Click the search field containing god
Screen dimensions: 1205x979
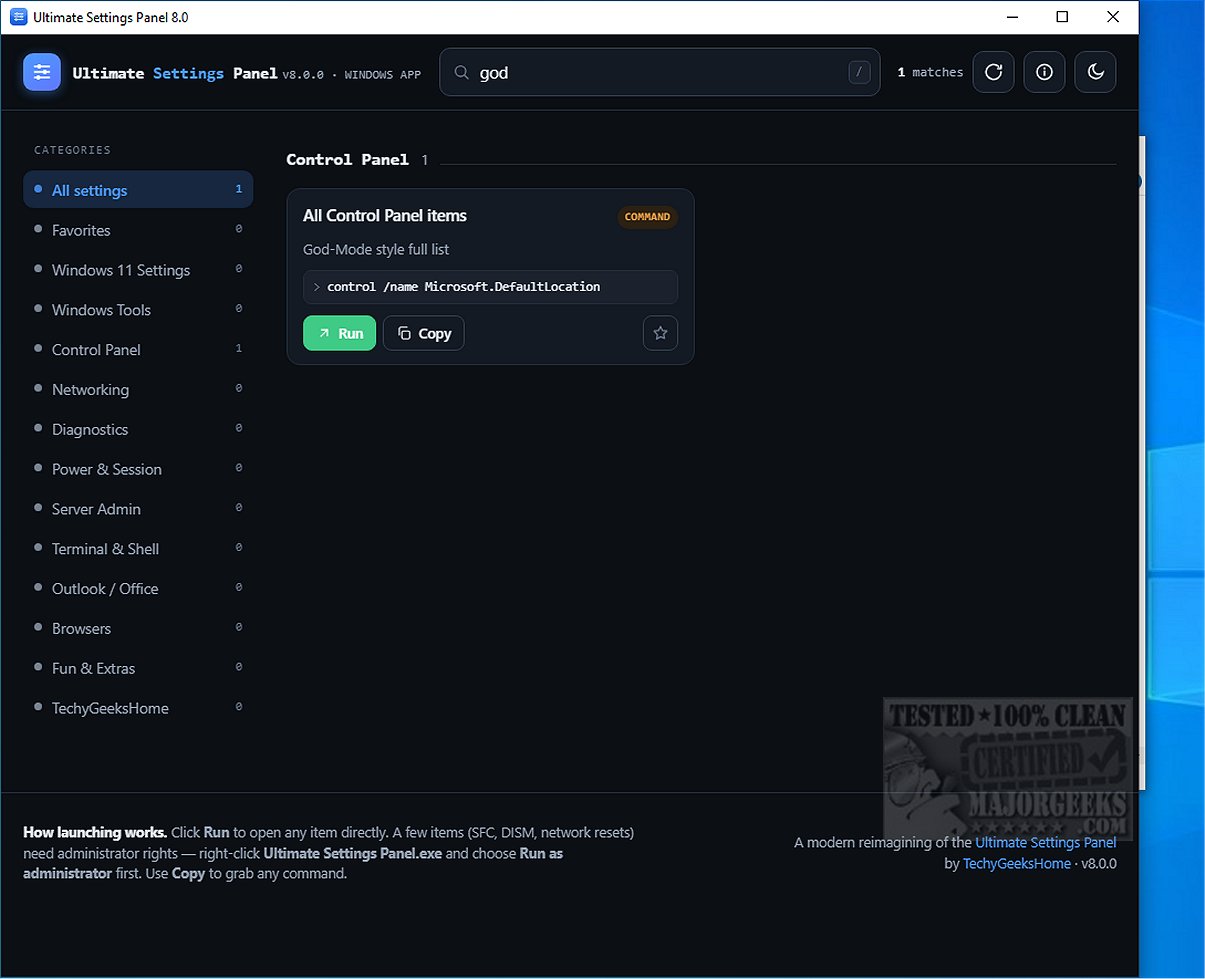(x=660, y=72)
